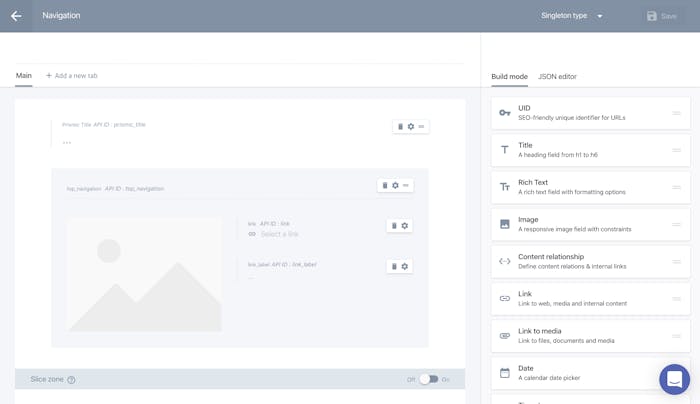Click drag handle on Rich Text card
The image size is (700, 404).
pyautogui.click(x=676, y=187)
